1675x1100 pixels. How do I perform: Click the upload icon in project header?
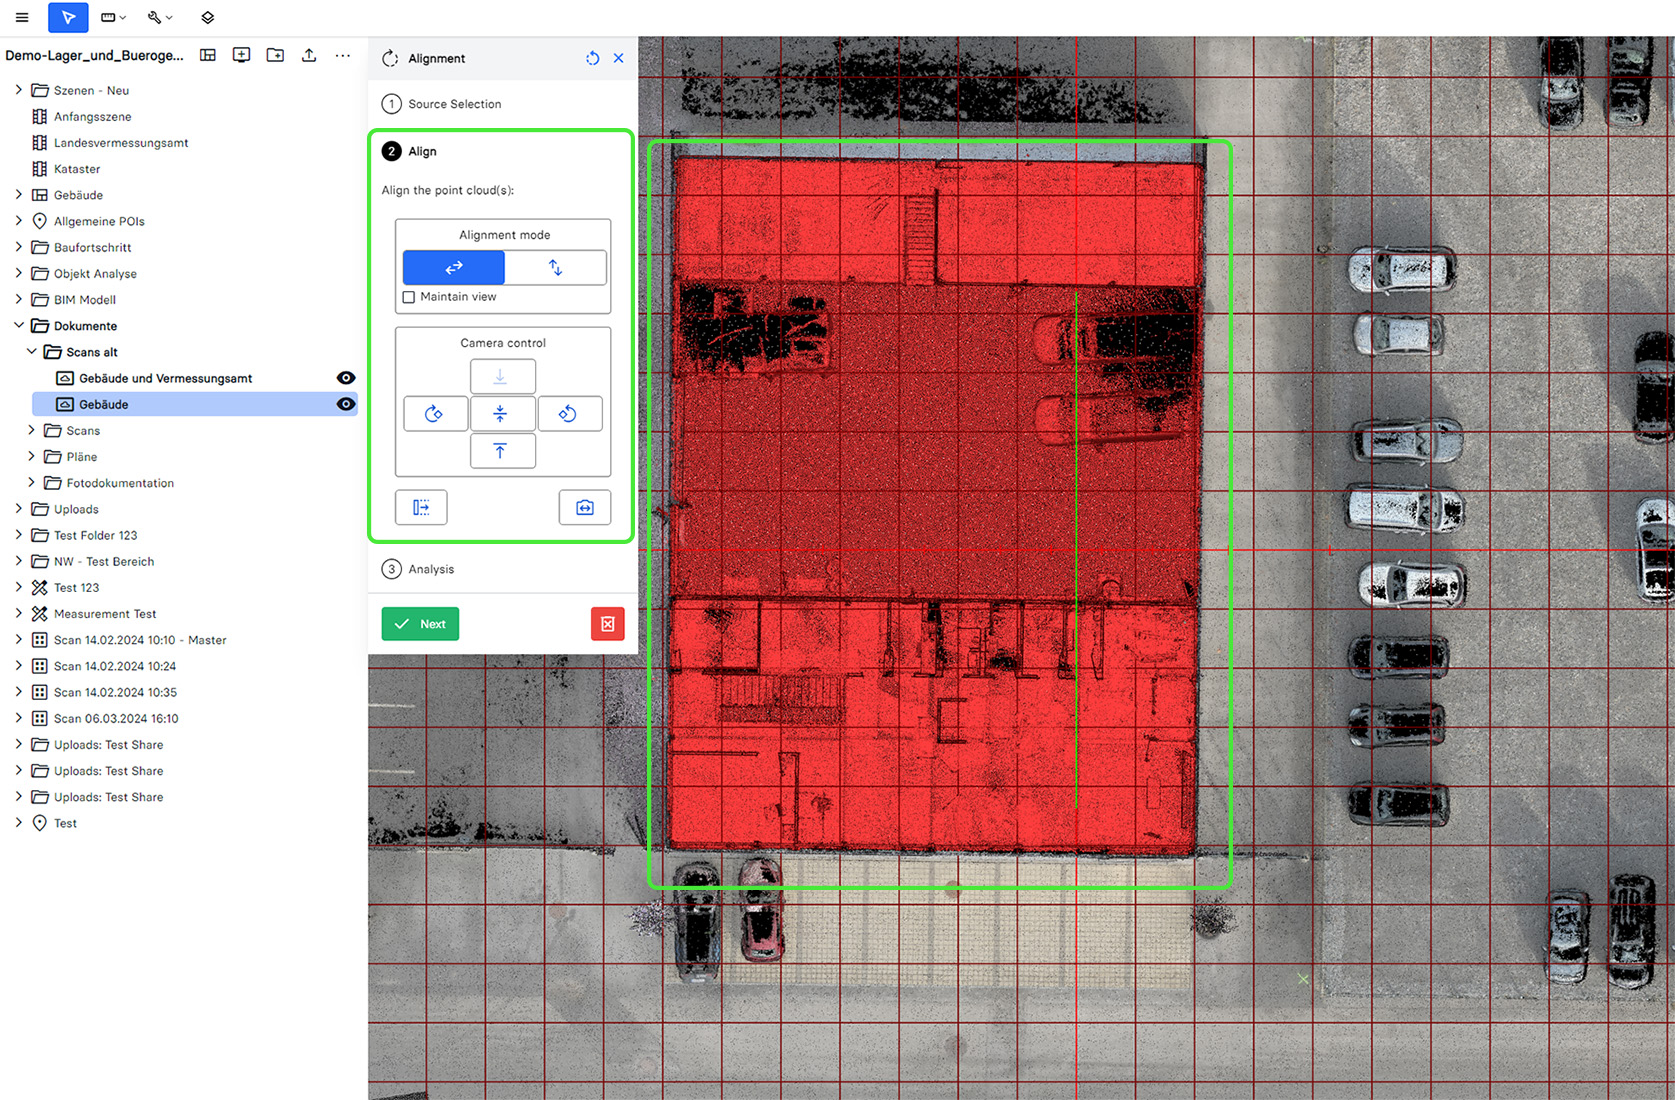tap(309, 55)
